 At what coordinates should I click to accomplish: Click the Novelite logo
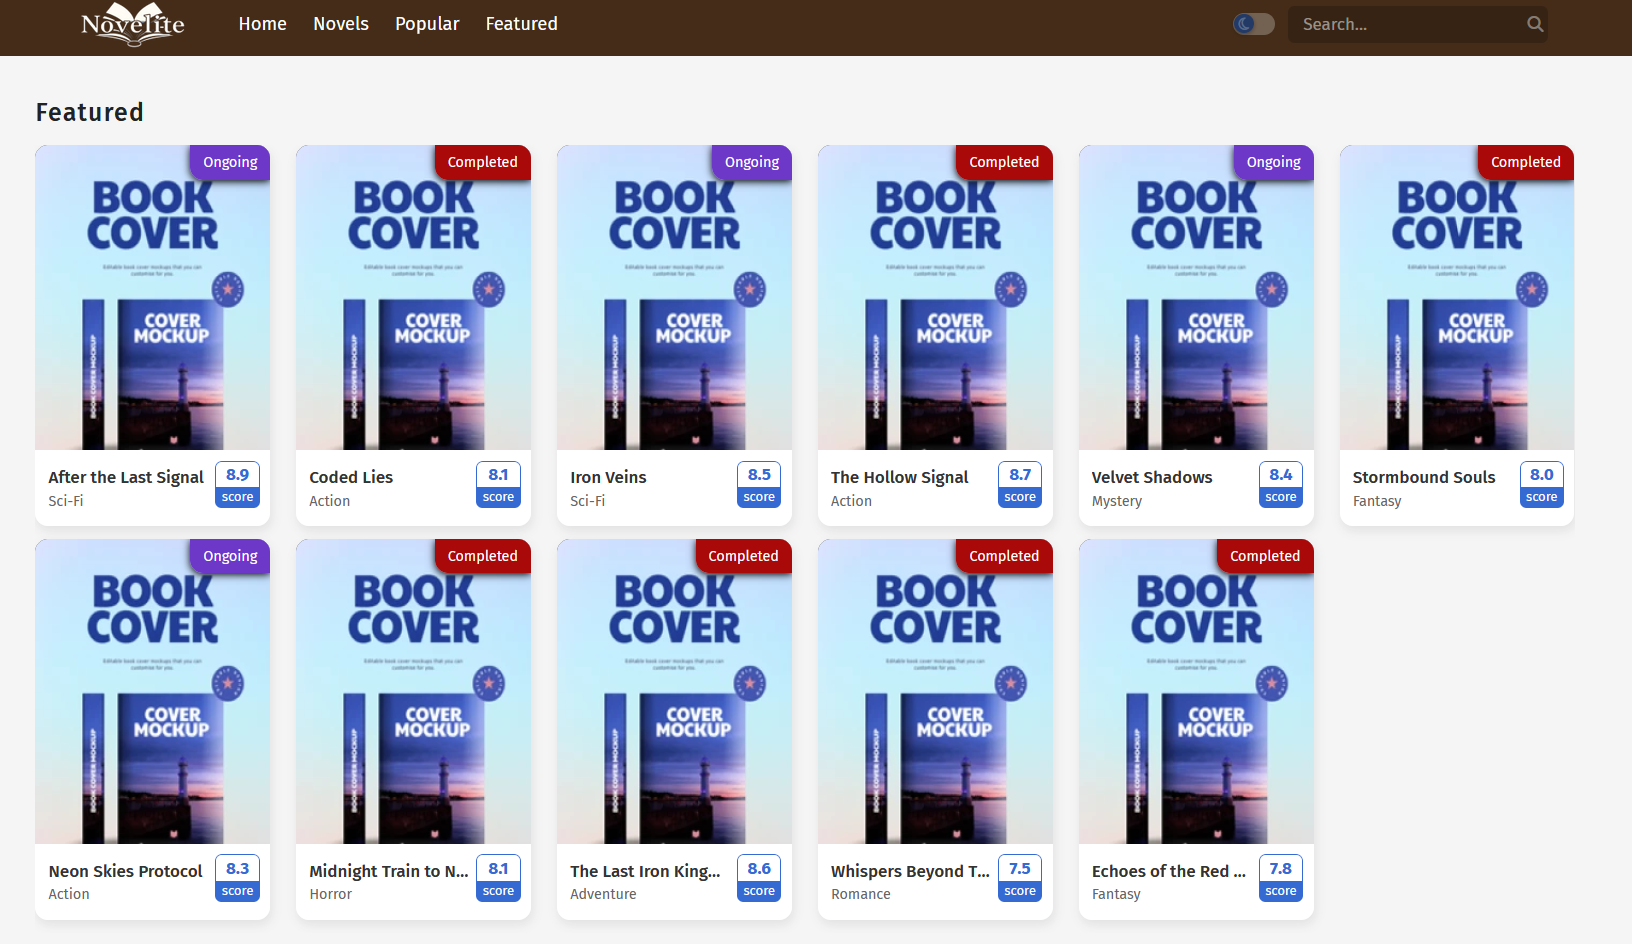tap(132, 24)
